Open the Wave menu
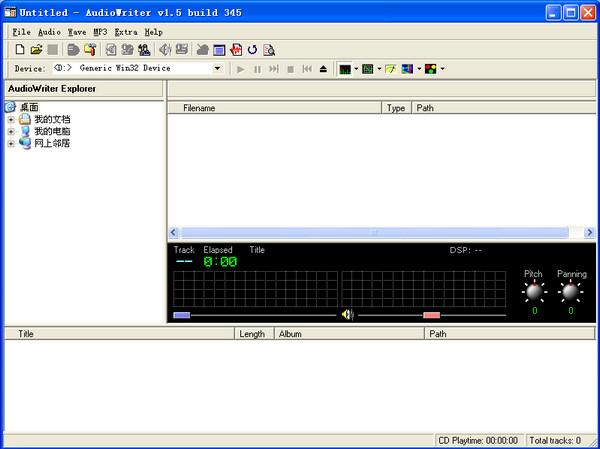The height and width of the screenshot is (449, 600). point(77,32)
